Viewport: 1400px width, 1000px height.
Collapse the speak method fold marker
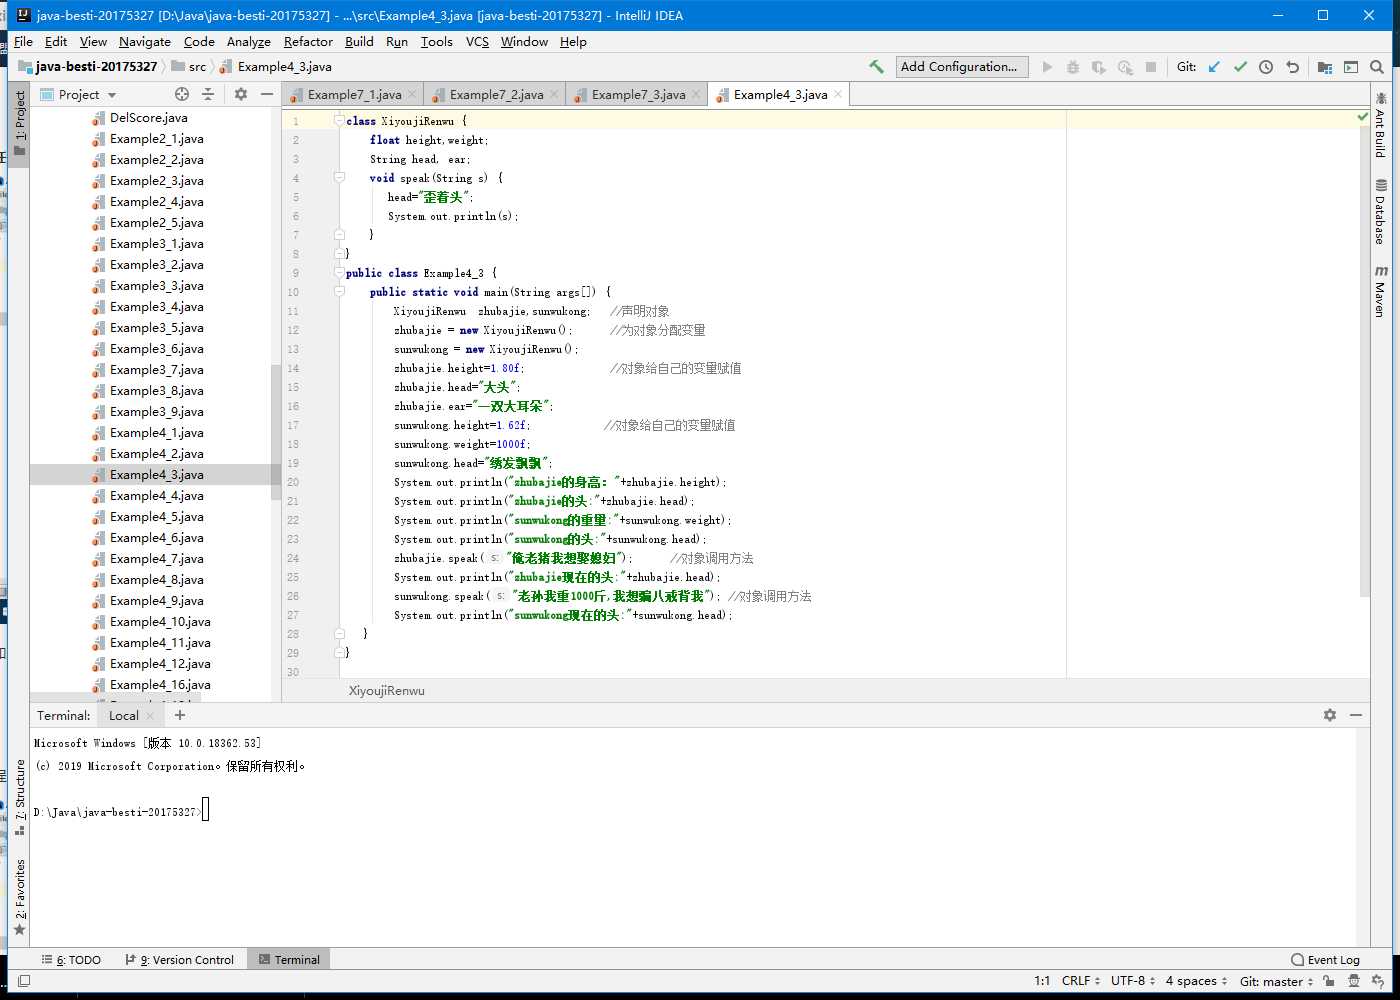coord(339,177)
